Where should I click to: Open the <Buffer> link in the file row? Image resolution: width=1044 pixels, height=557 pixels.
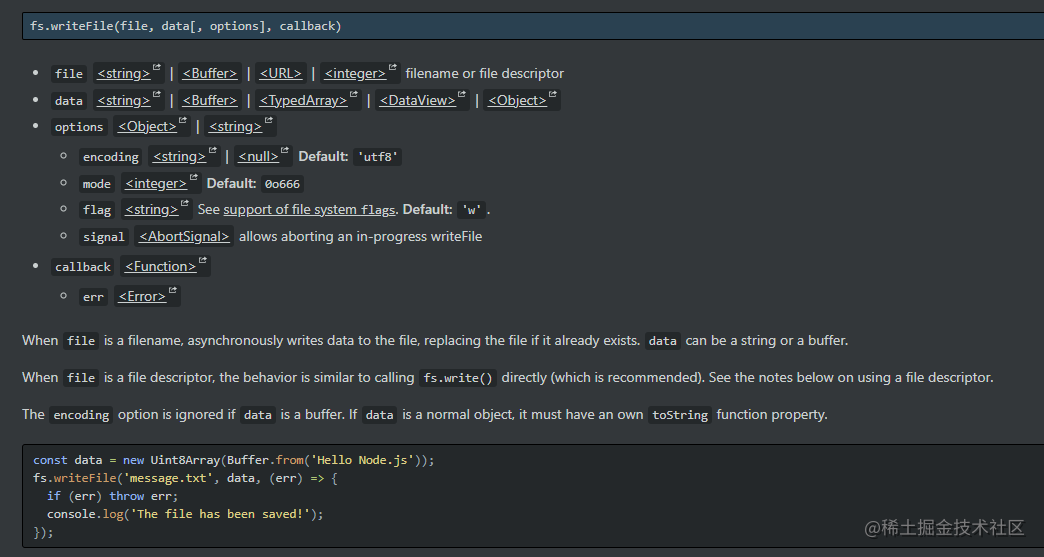point(210,73)
